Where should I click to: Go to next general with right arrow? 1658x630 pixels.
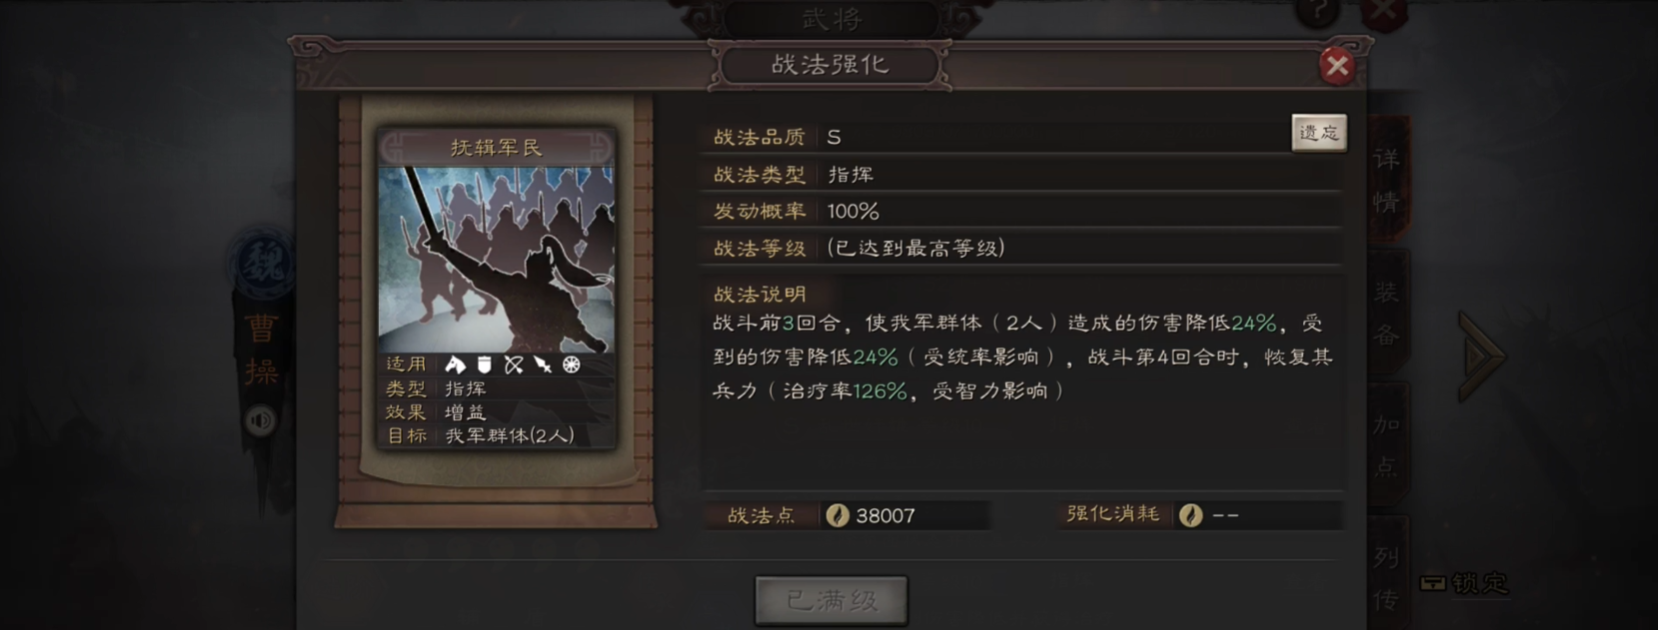[1480, 356]
